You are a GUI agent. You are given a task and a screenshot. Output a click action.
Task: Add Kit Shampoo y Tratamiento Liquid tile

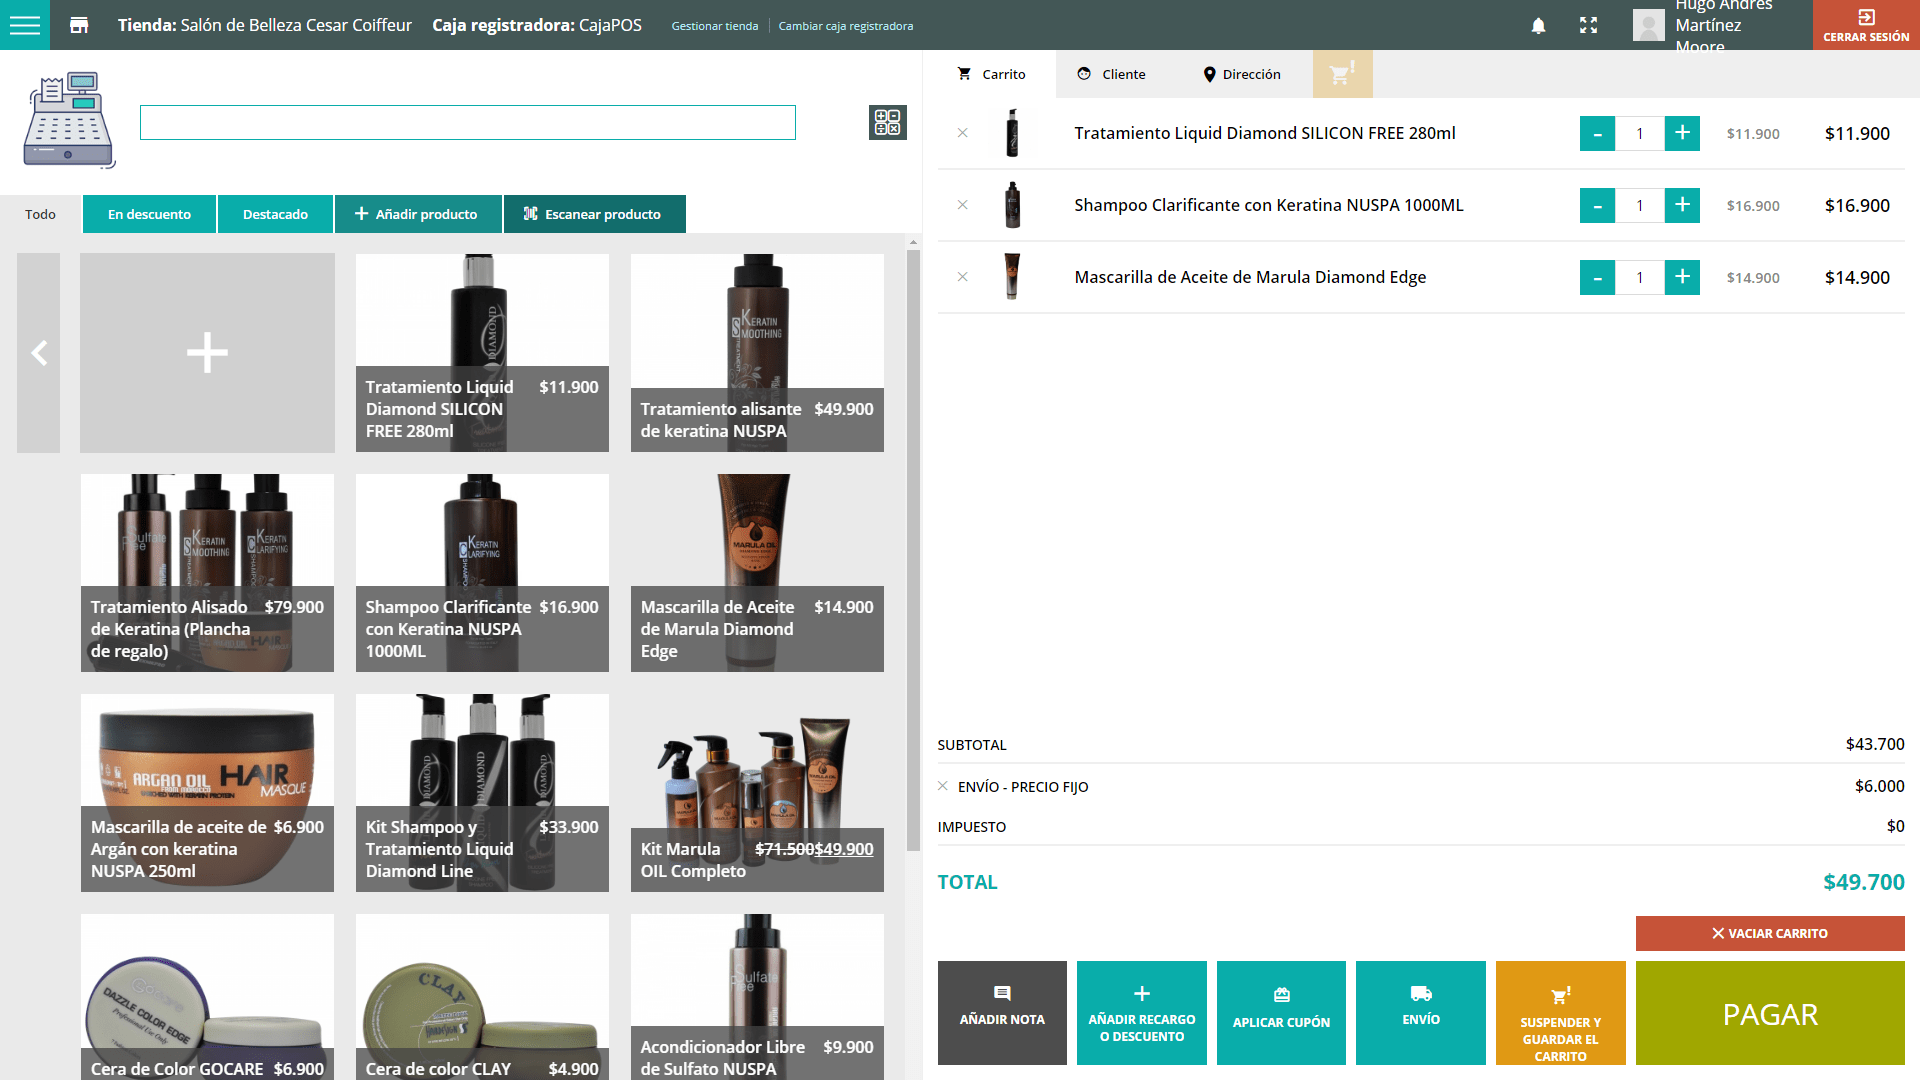tap(482, 793)
